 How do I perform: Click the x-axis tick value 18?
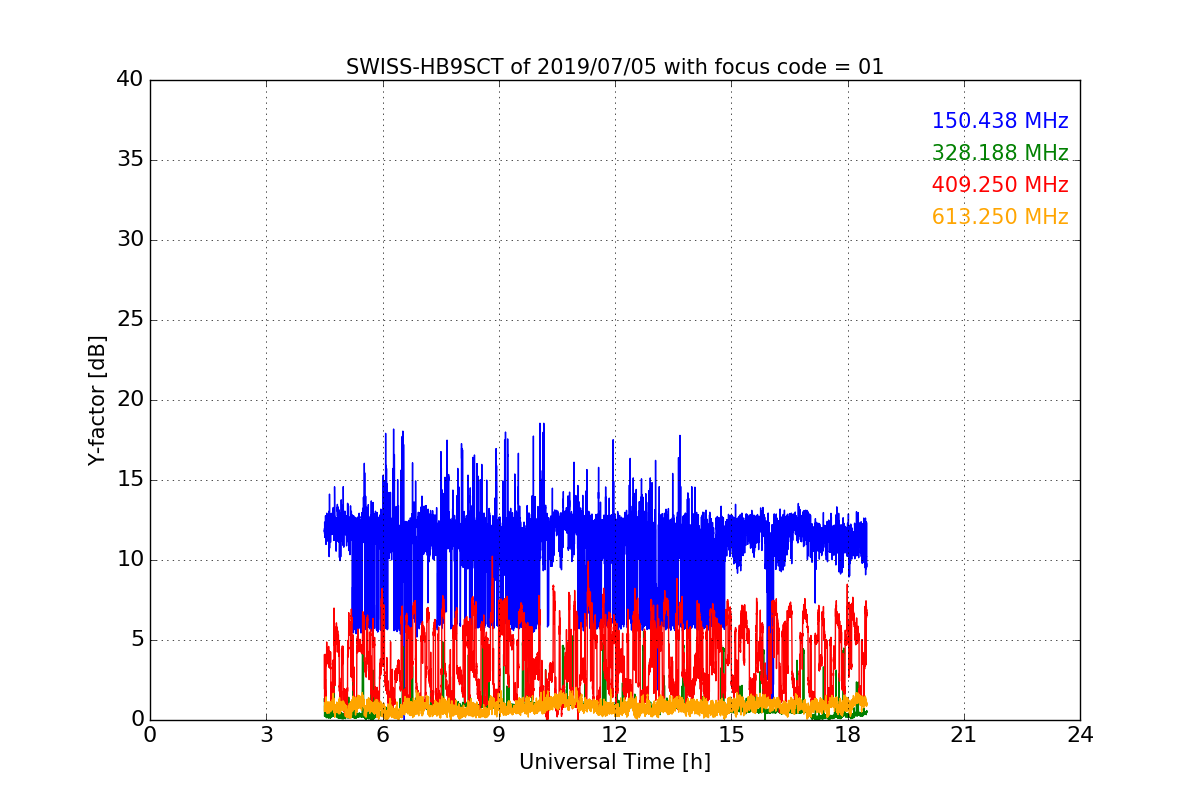(x=848, y=735)
